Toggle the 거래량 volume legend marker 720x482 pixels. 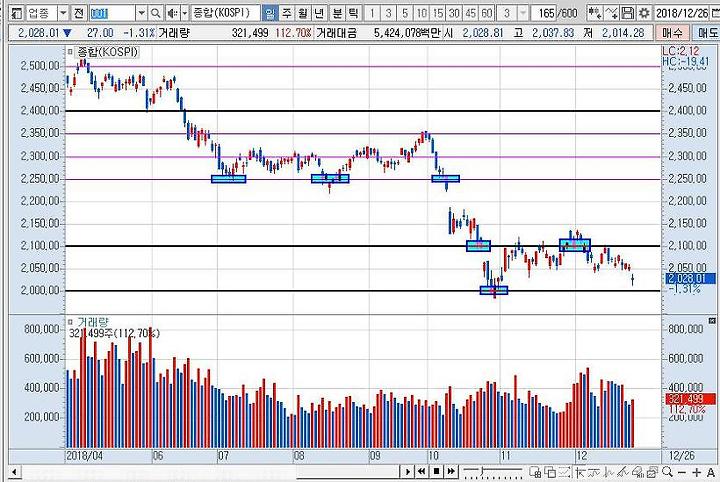(x=70, y=322)
